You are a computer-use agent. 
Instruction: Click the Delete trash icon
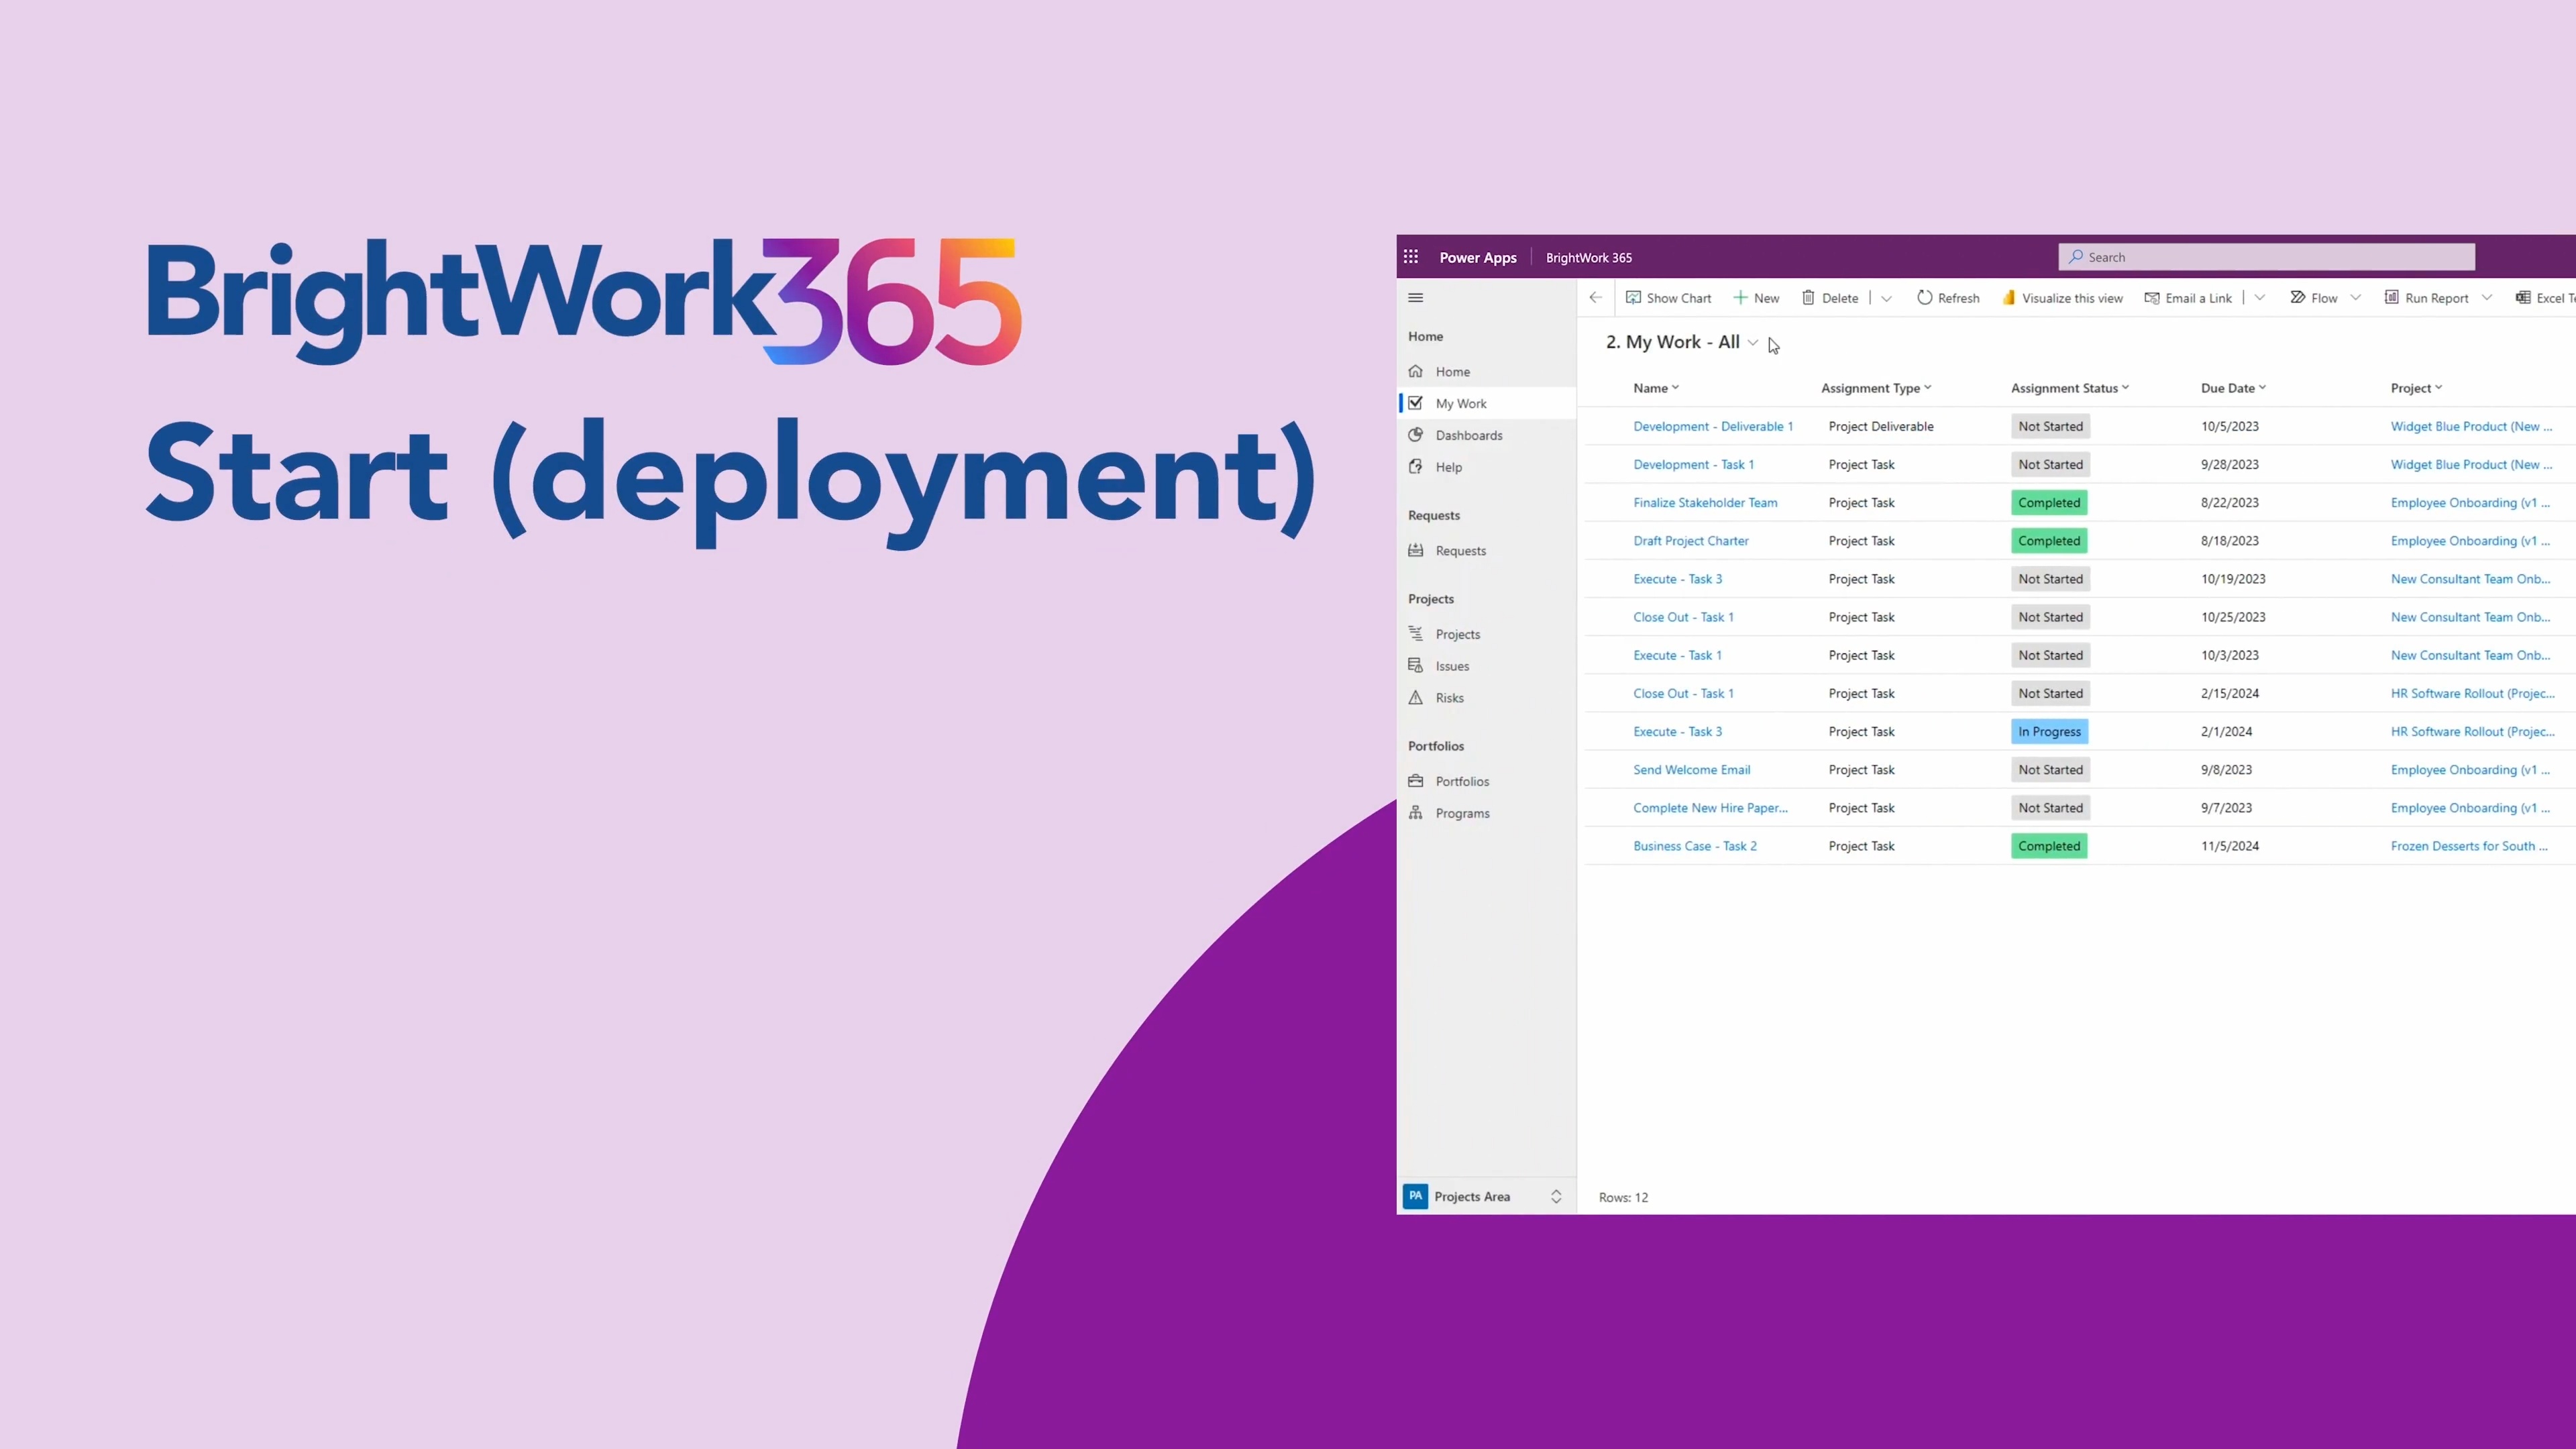point(1808,298)
